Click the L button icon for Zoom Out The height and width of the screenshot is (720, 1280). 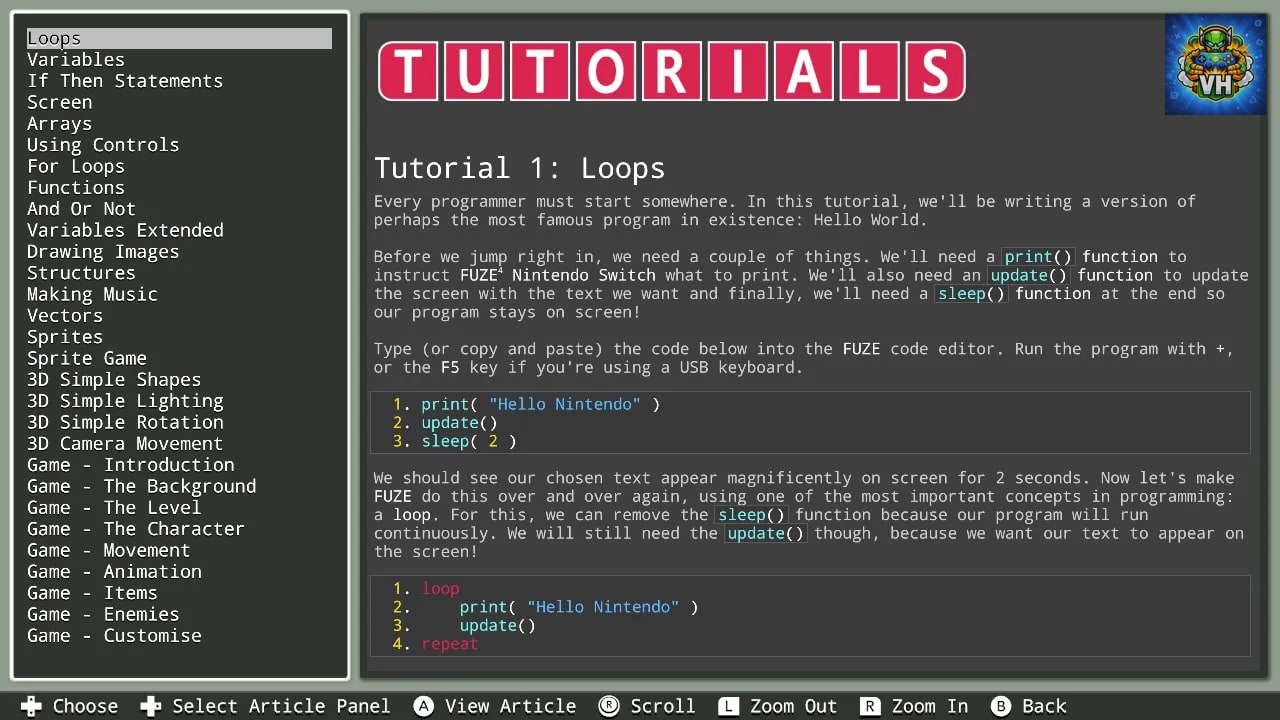pos(729,706)
